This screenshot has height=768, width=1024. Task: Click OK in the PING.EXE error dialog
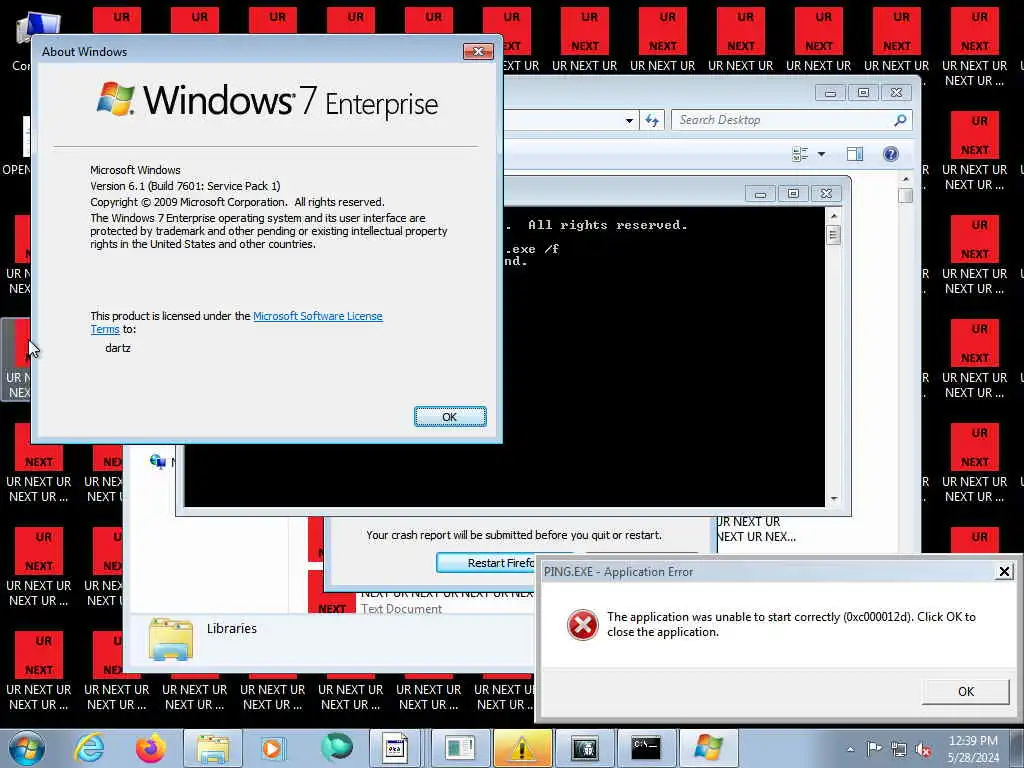[x=965, y=691]
